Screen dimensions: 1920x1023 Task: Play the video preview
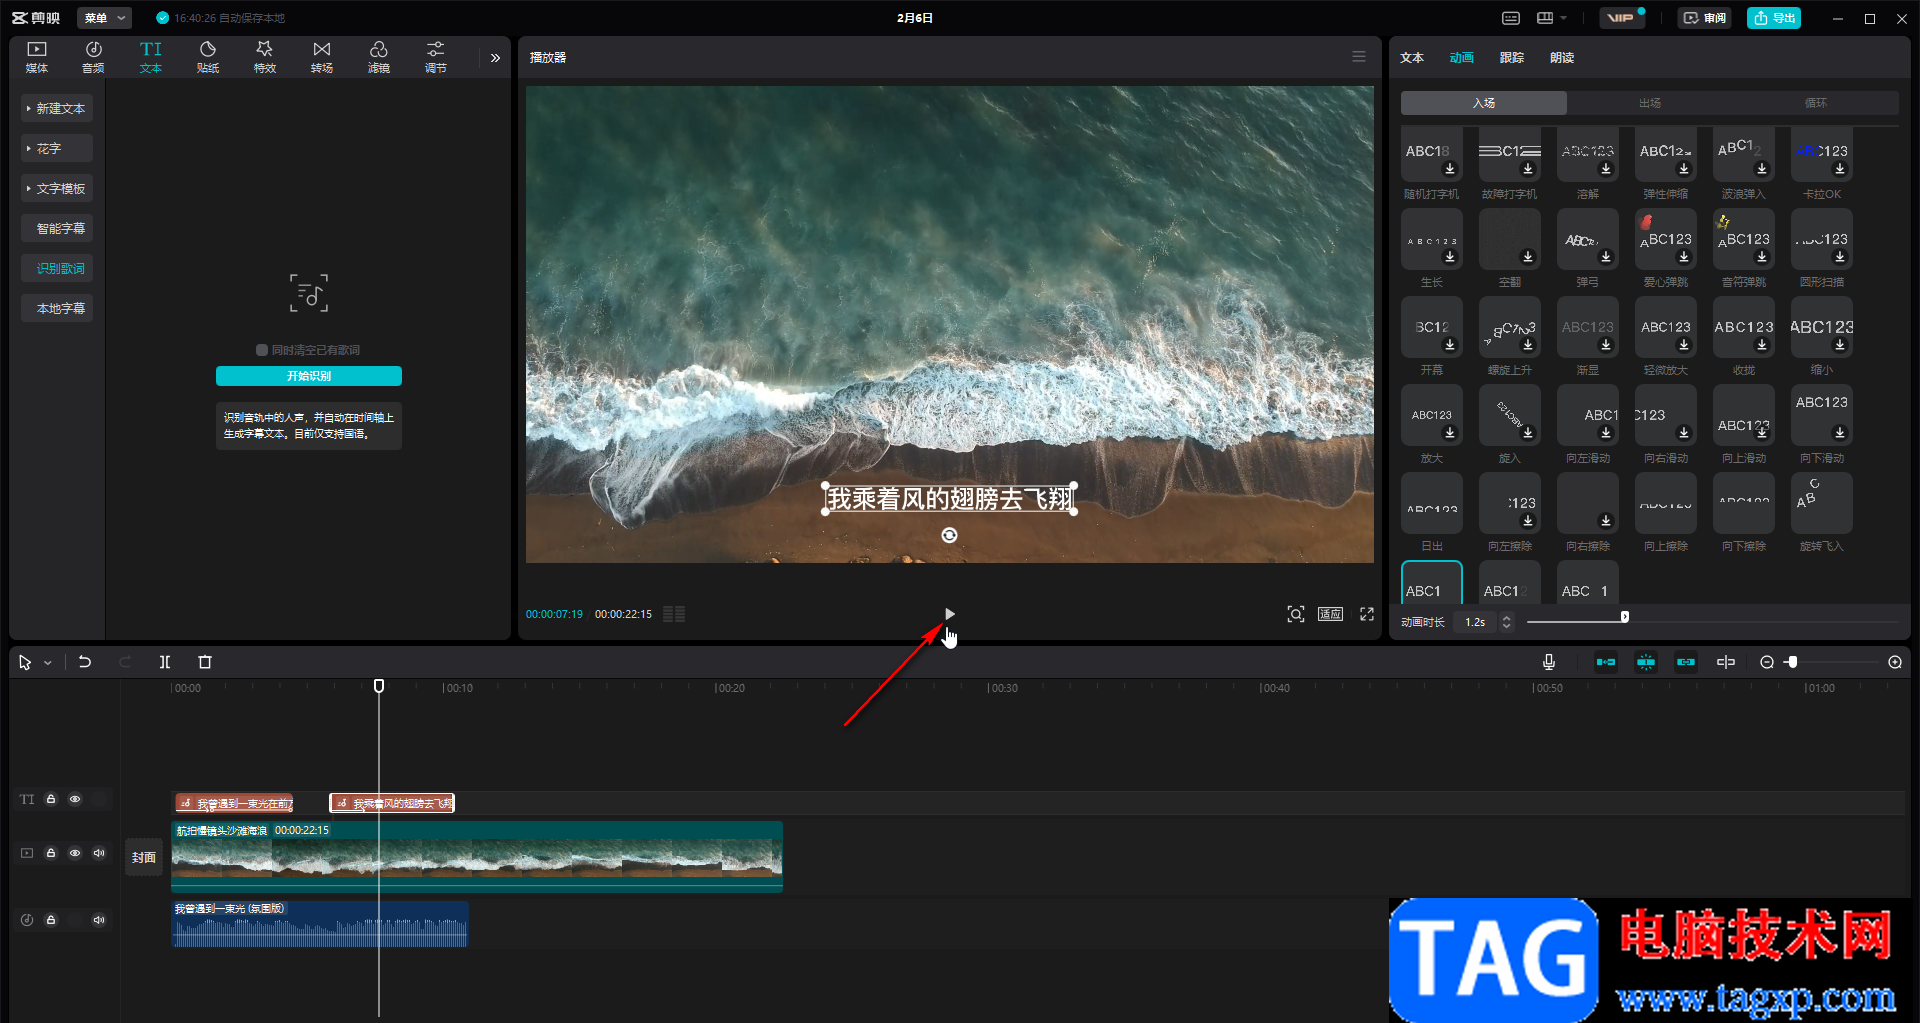pyautogui.click(x=949, y=614)
